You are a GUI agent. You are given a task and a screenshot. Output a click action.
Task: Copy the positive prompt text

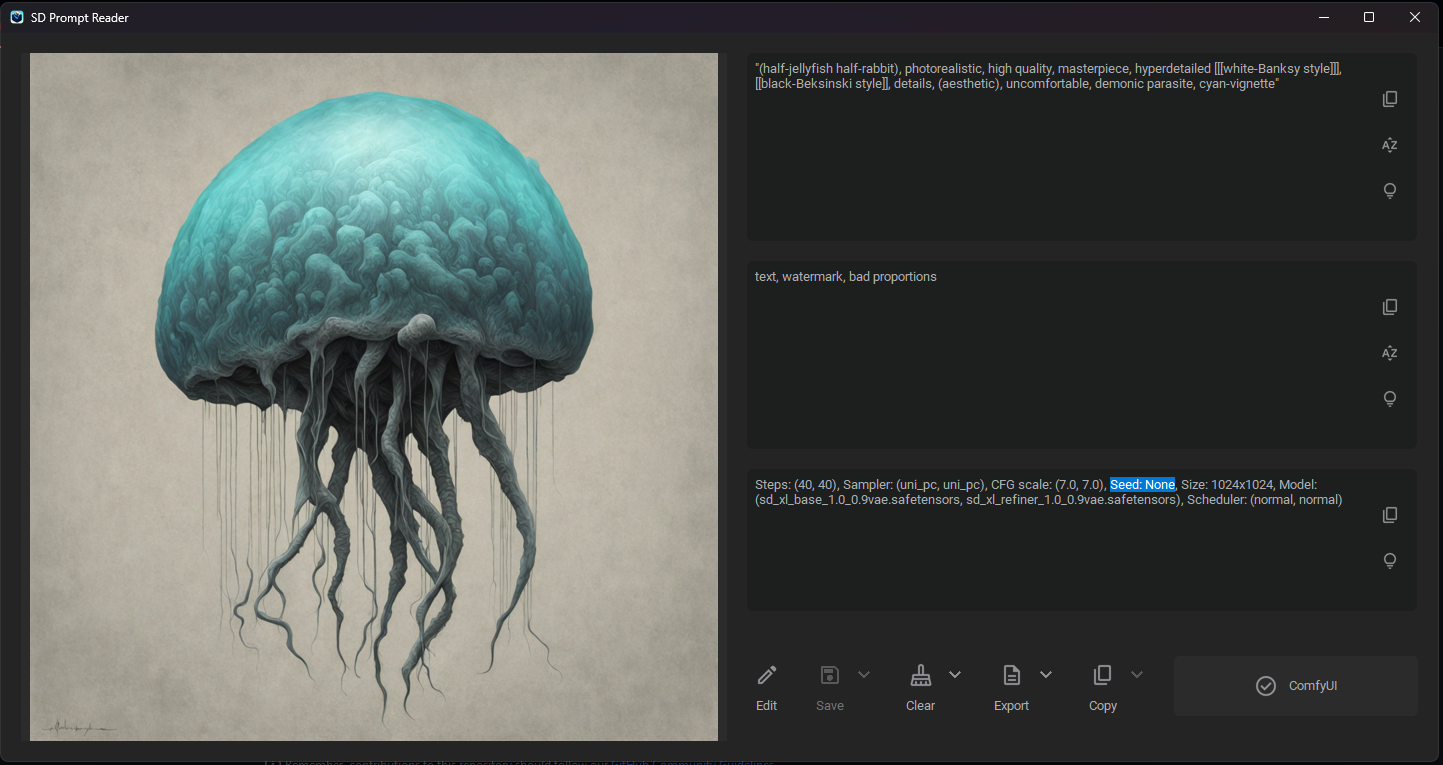[x=1390, y=98]
